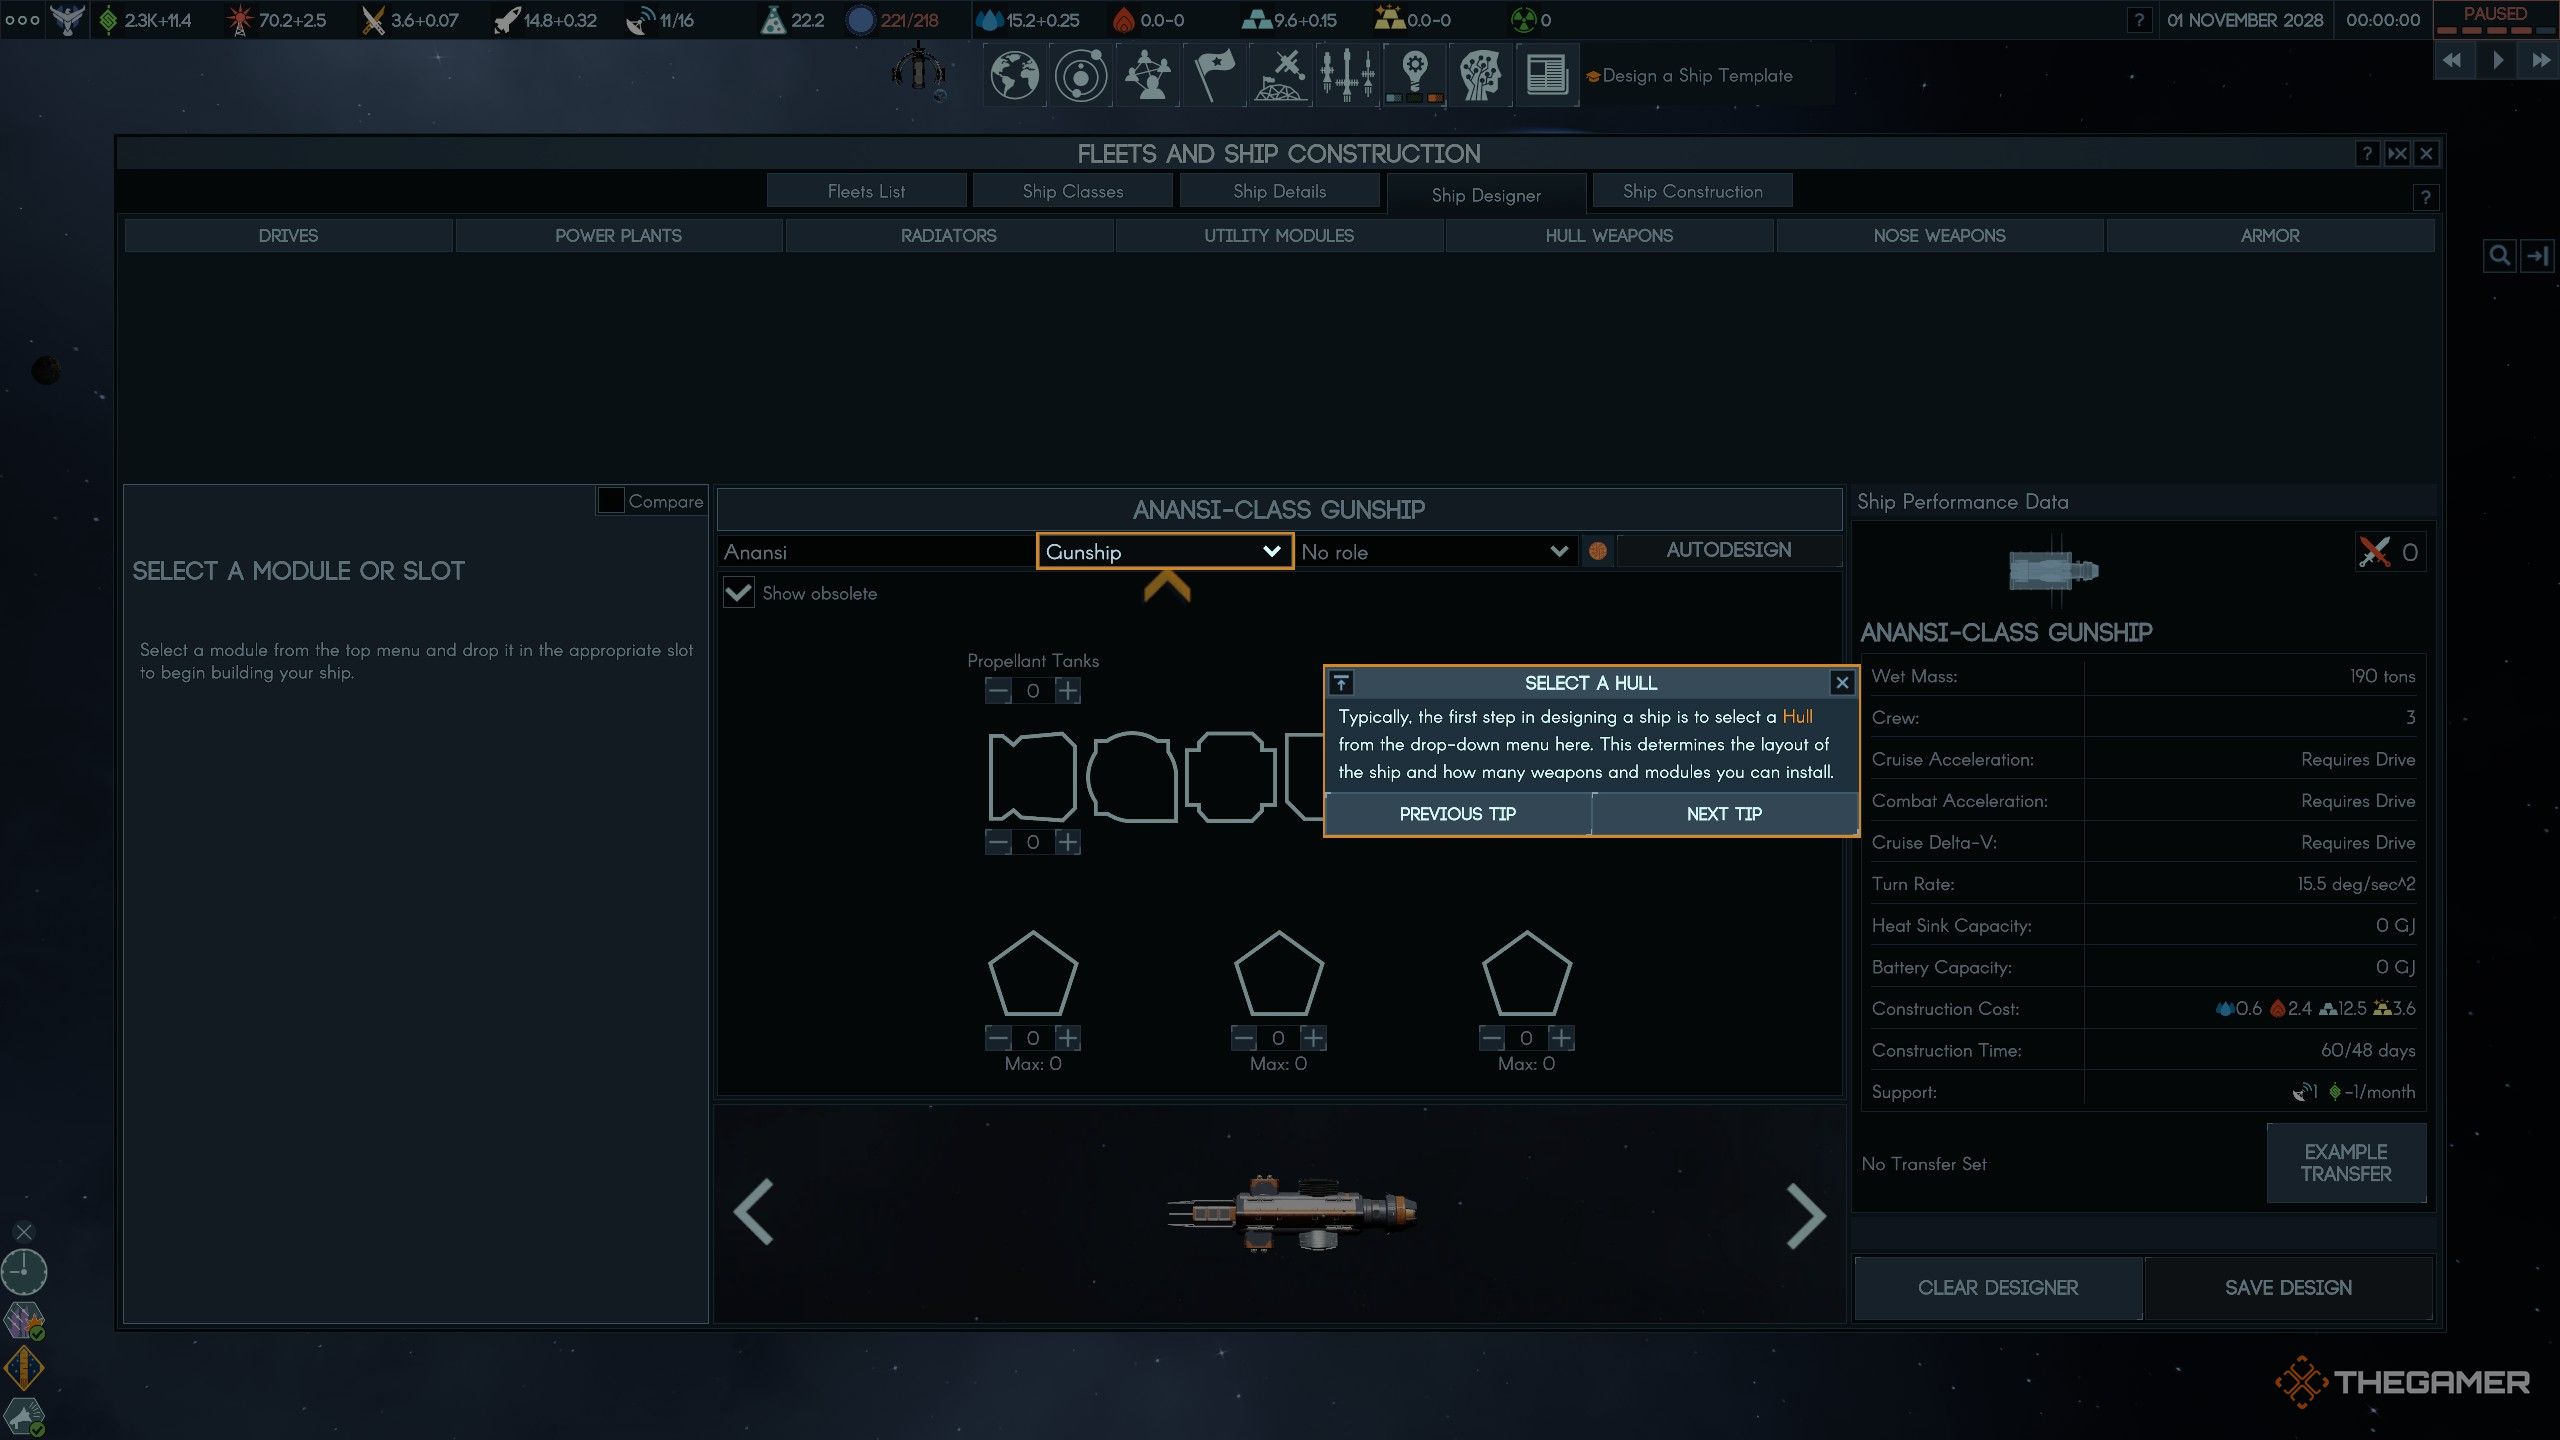Open the Gunship hull dropdown
2560x1440 pixels.
[1164, 552]
